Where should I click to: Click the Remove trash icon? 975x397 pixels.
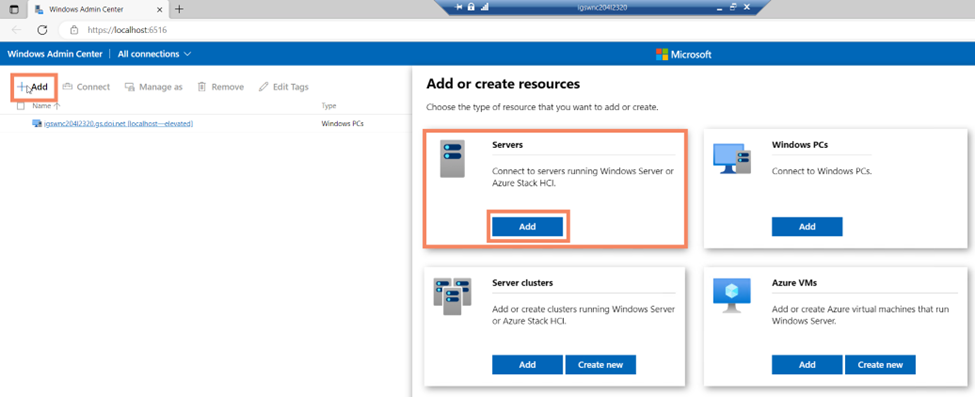201,87
